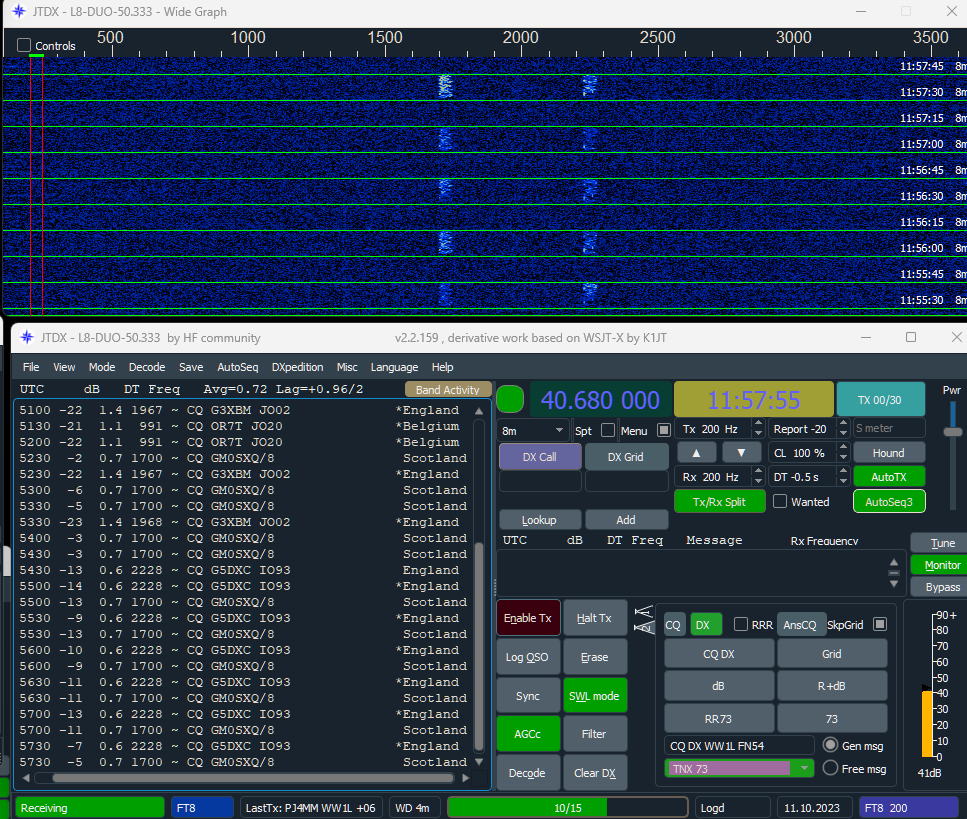Click the CQ DX WW1L FN54 message field
The width and height of the screenshot is (967, 819).
tap(738, 746)
